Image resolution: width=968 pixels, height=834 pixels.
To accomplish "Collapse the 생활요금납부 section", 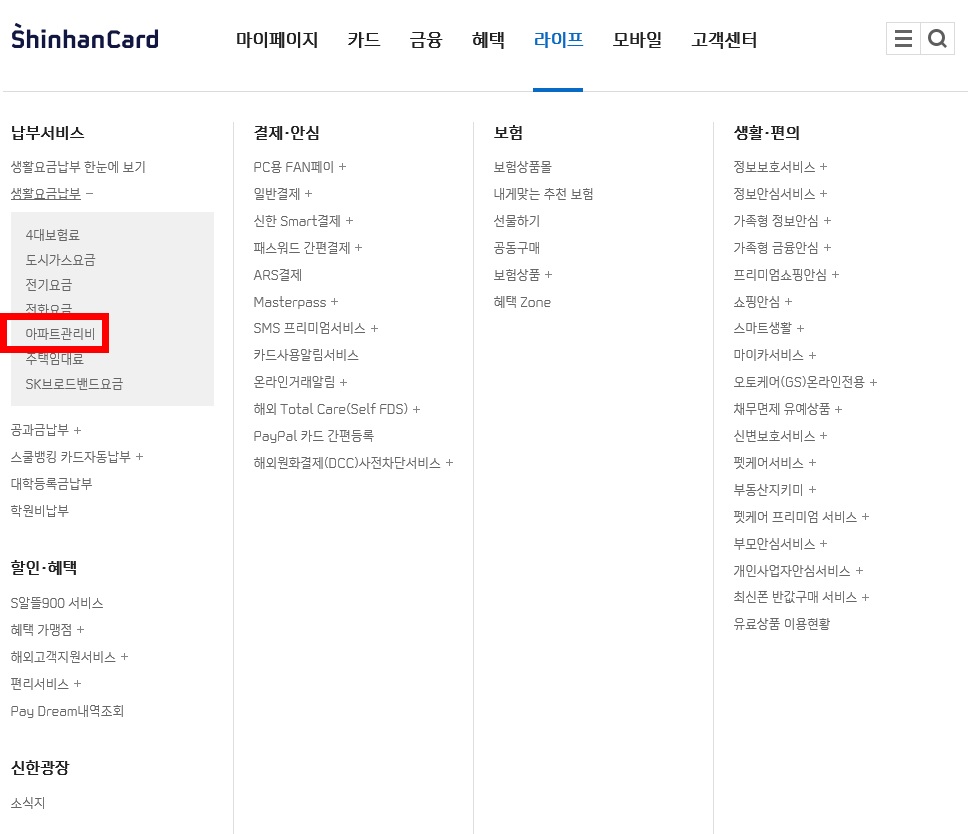I will (47, 193).
